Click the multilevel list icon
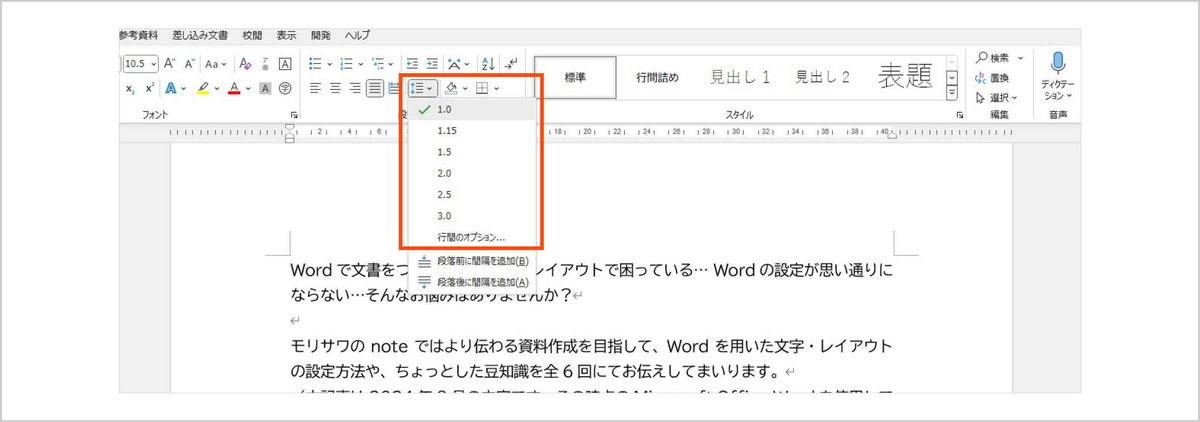Viewport: 1200px width, 422px height. tap(378, 63)
